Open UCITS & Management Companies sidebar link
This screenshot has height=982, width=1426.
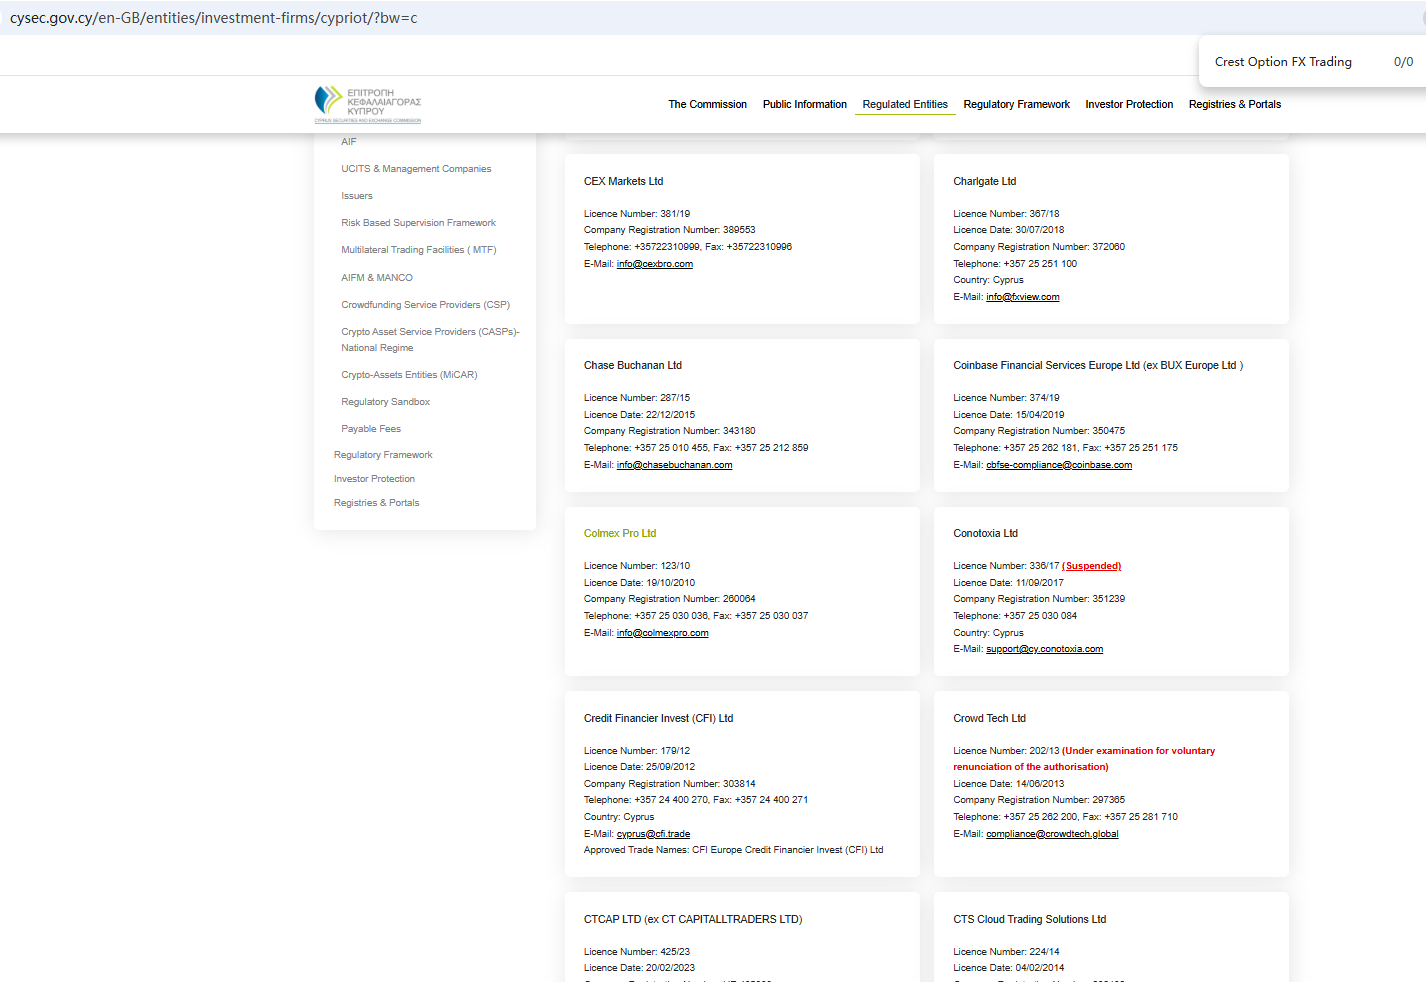click(416, 169)
